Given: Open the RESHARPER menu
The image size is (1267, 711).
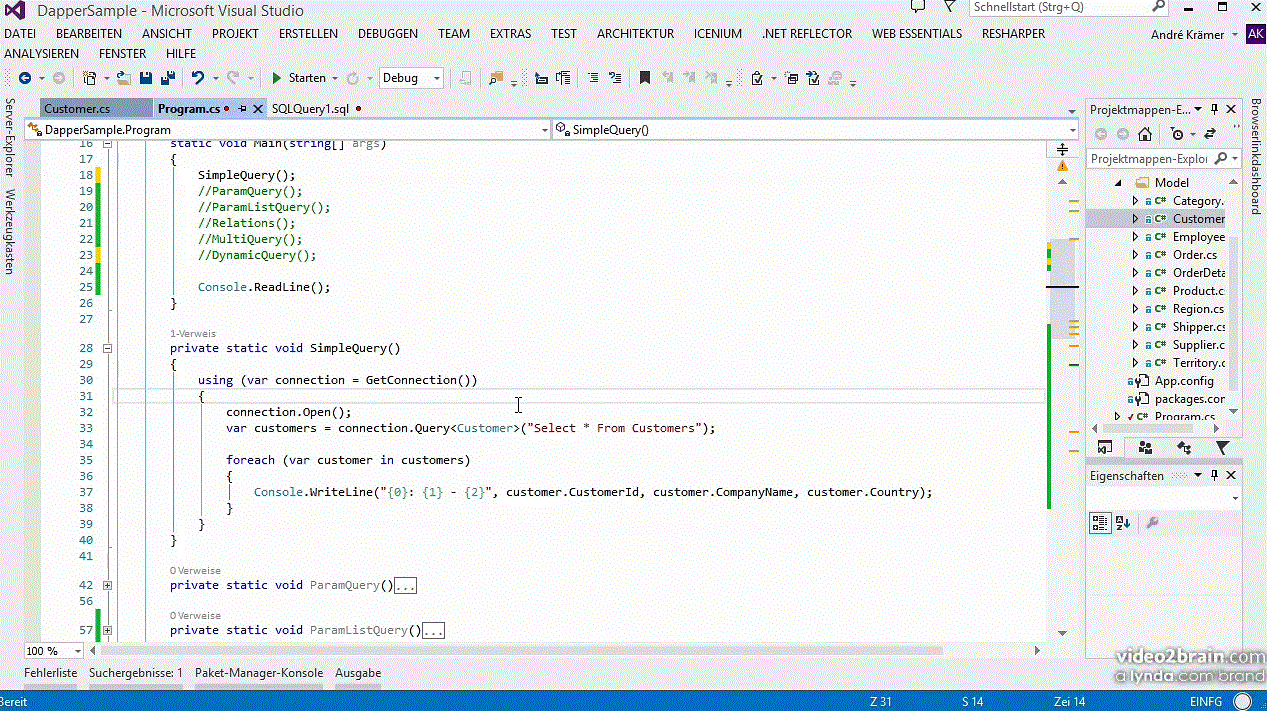Looking at the screenshot, I should [1013, 33].
